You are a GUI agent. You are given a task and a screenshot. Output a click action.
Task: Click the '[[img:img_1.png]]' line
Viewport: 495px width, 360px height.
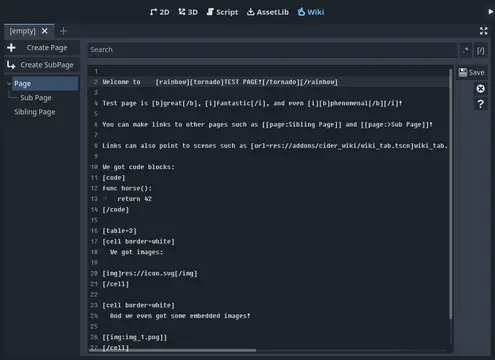[134, 337]
